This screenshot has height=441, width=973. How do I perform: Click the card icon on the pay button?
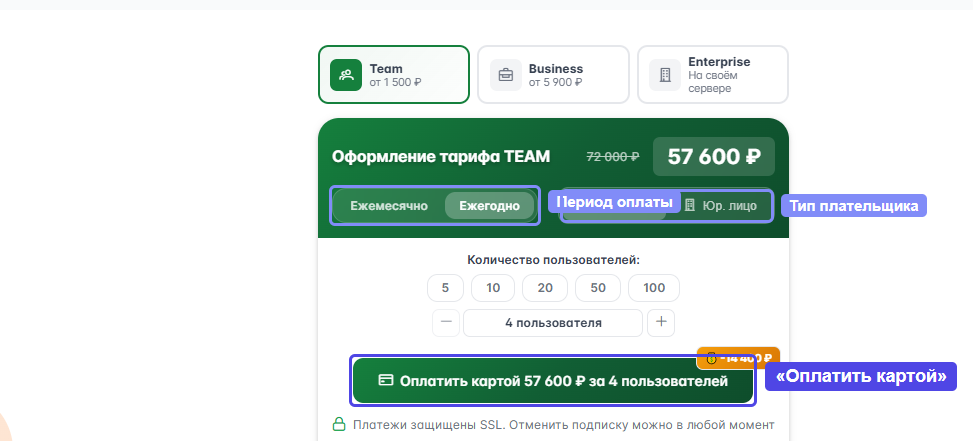tap(386, 381)
